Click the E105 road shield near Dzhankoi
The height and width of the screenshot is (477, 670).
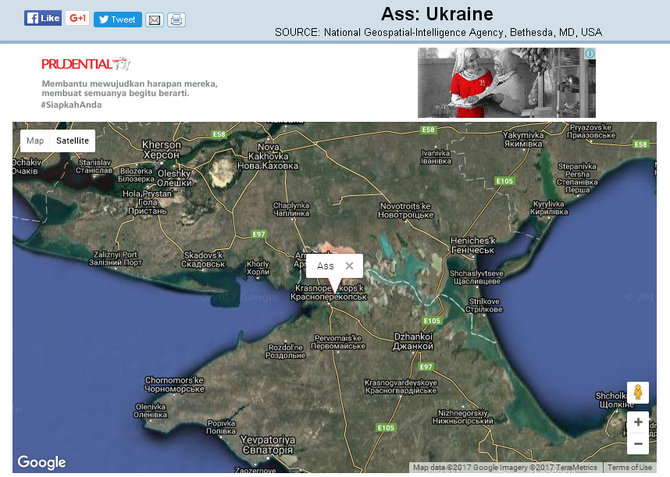tap(432, 321)
